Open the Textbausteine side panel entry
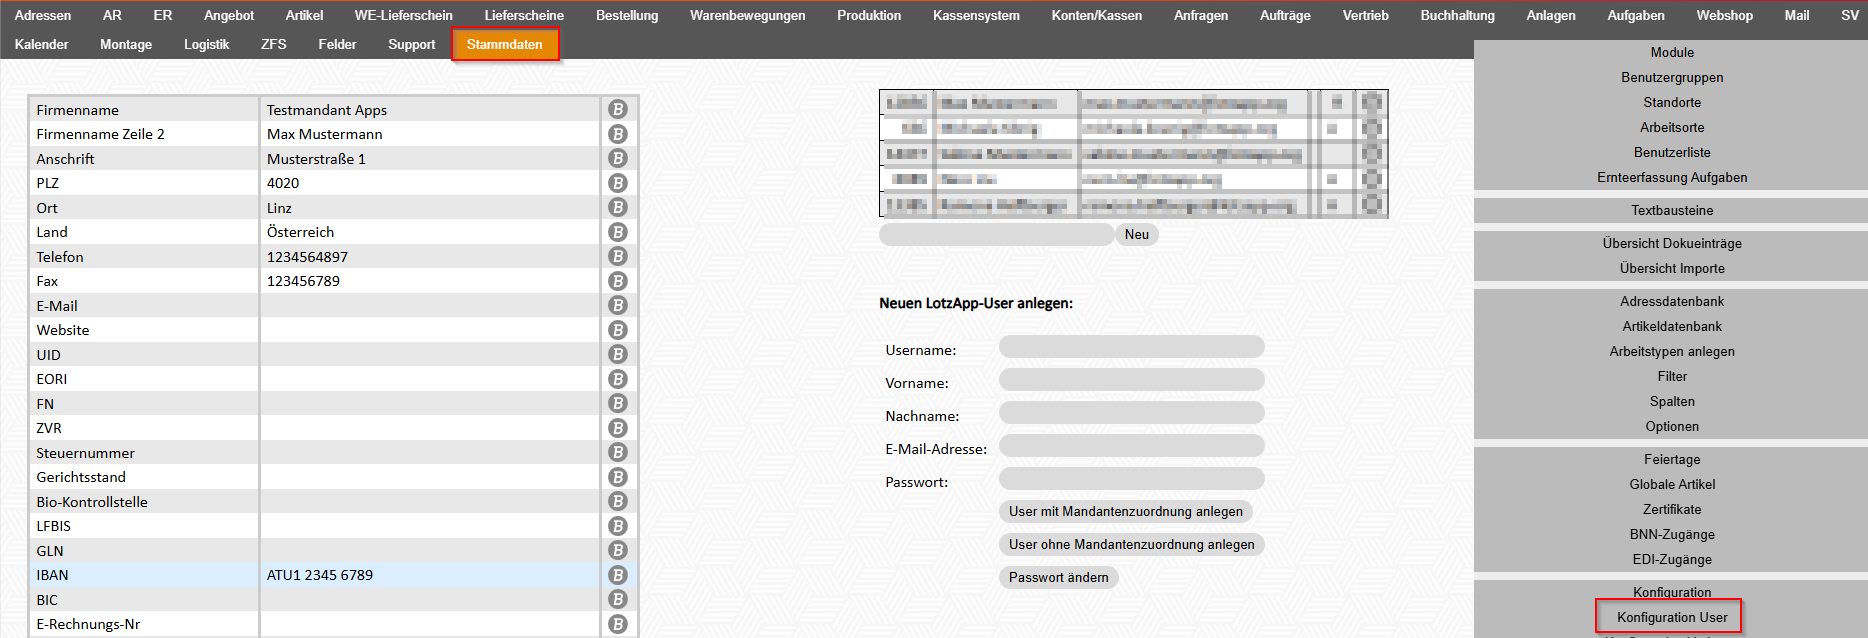This screenshot has width=1868, height=638. (x=1672, y=210)
